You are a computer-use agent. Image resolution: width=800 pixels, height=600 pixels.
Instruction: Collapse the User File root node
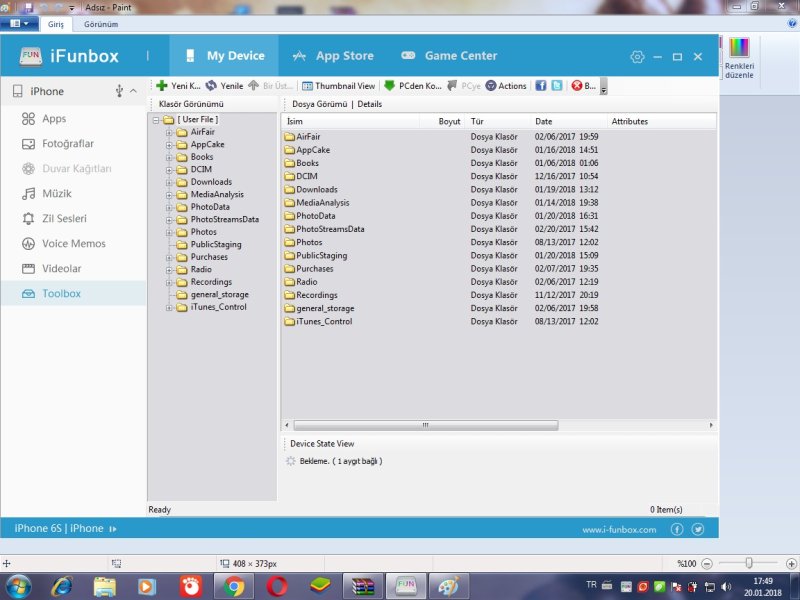pos(155,120)
